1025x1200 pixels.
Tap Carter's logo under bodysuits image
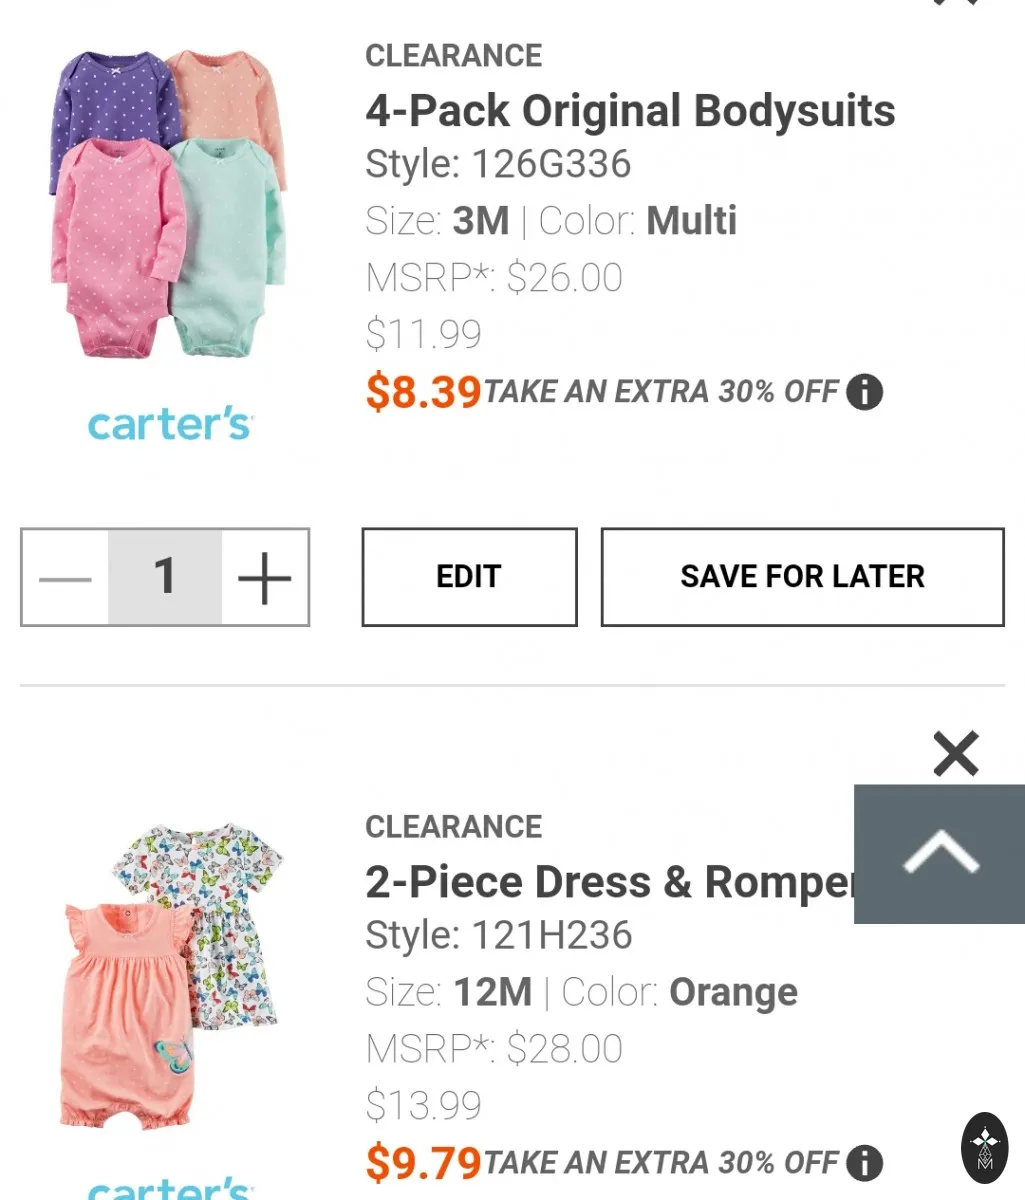[169, 424]
